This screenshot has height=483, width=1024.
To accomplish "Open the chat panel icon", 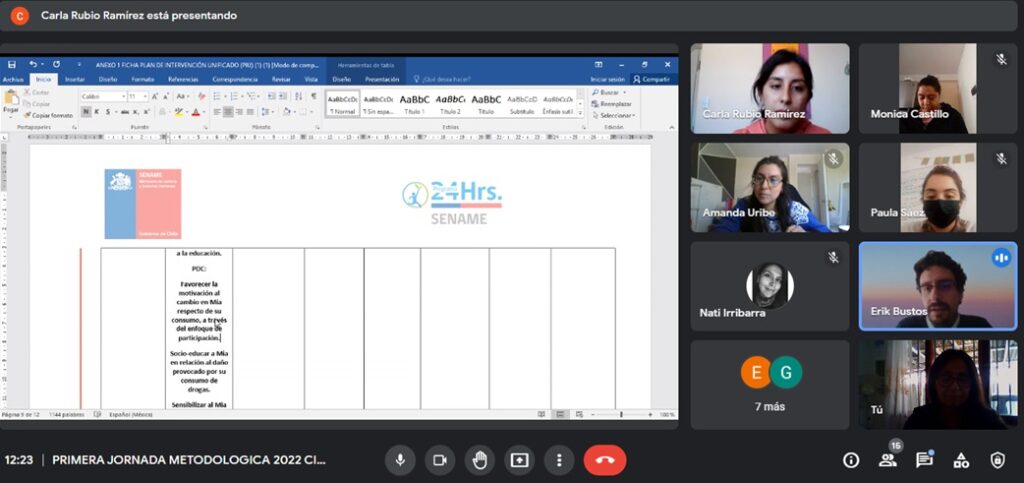I will tap(924, 460).
